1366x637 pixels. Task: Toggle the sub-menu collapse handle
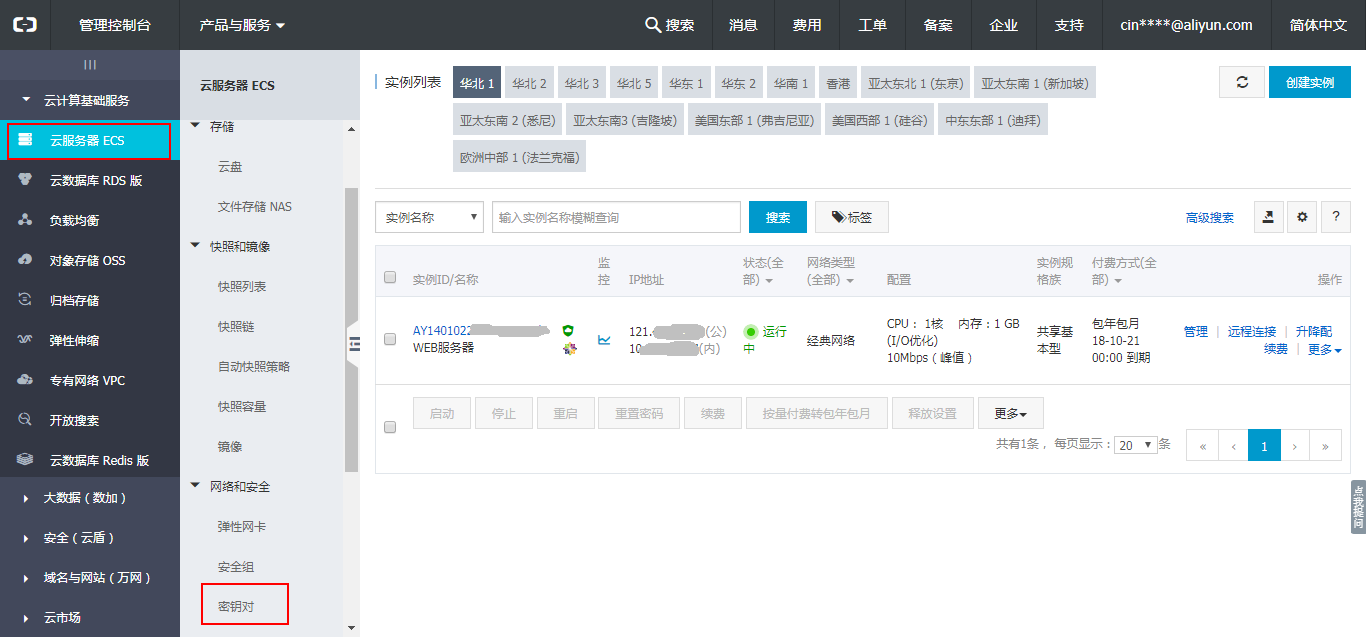tap(353, 344)
